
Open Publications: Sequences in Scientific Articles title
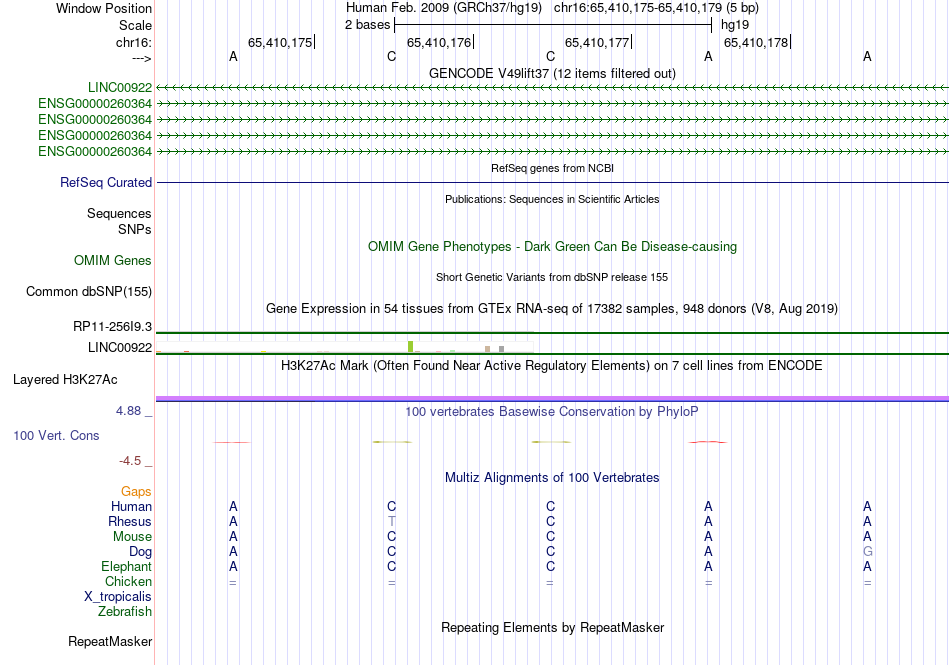552,199
